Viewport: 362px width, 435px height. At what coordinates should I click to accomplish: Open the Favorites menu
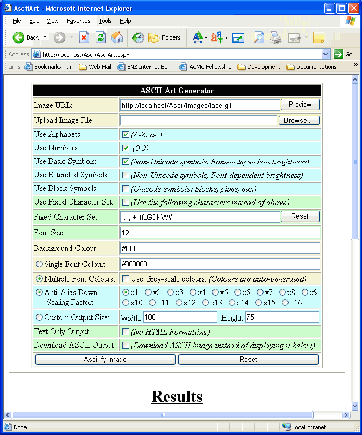78,21
